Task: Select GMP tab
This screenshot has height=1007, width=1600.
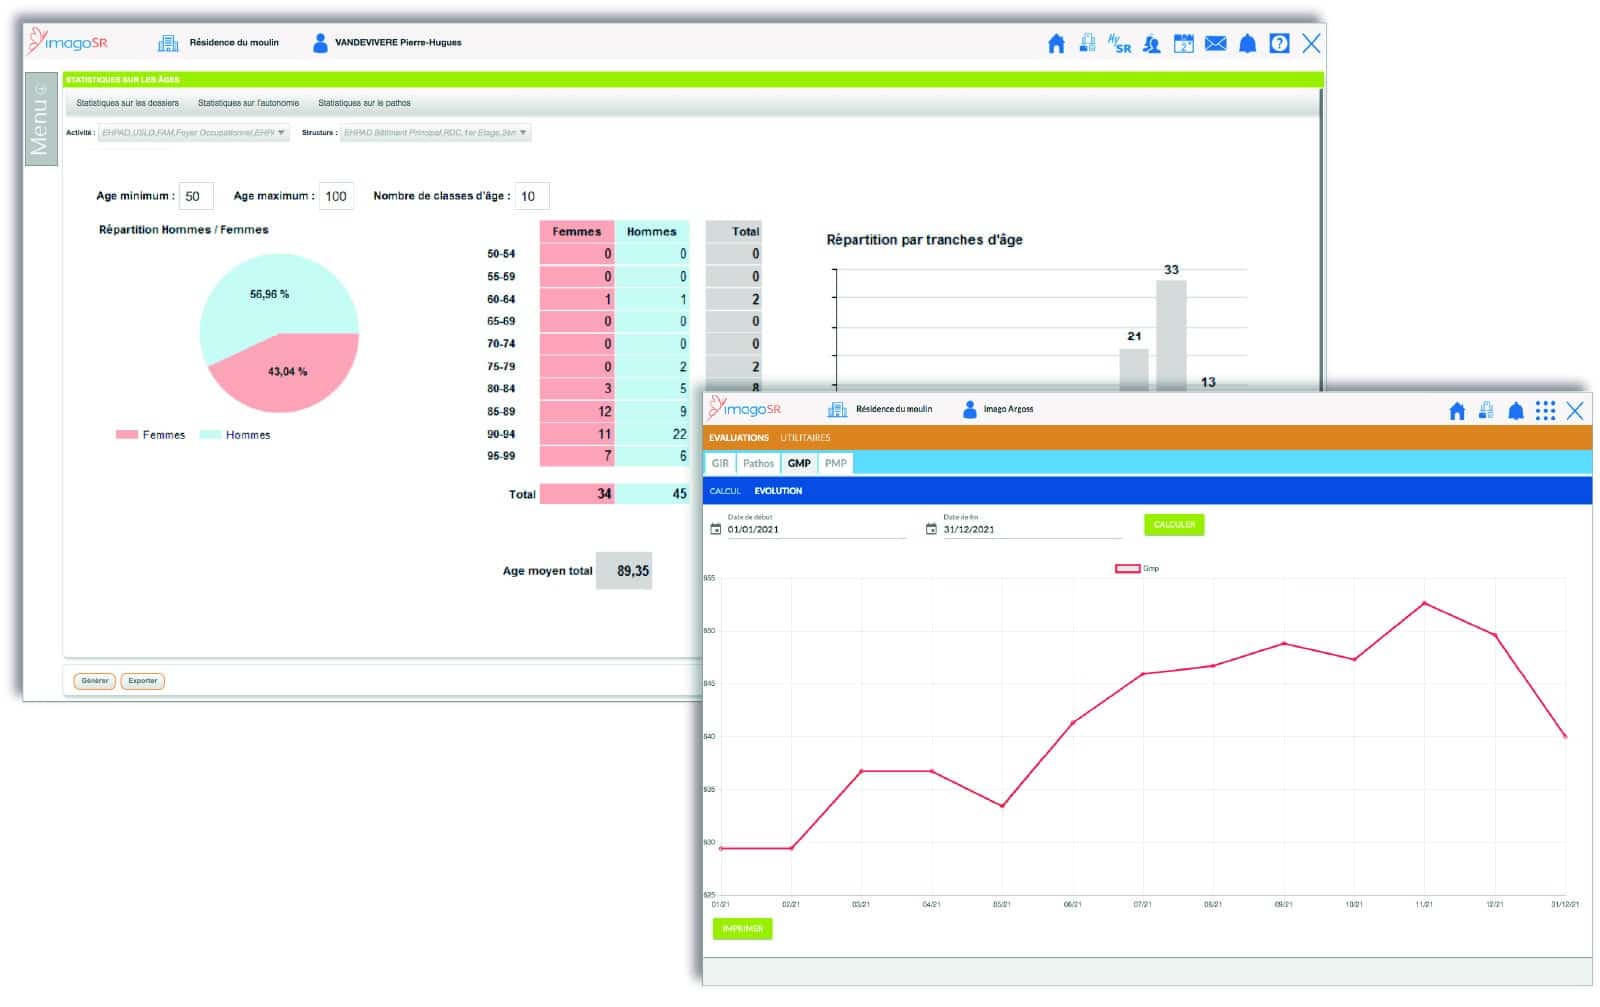Action: click(799, 463)
